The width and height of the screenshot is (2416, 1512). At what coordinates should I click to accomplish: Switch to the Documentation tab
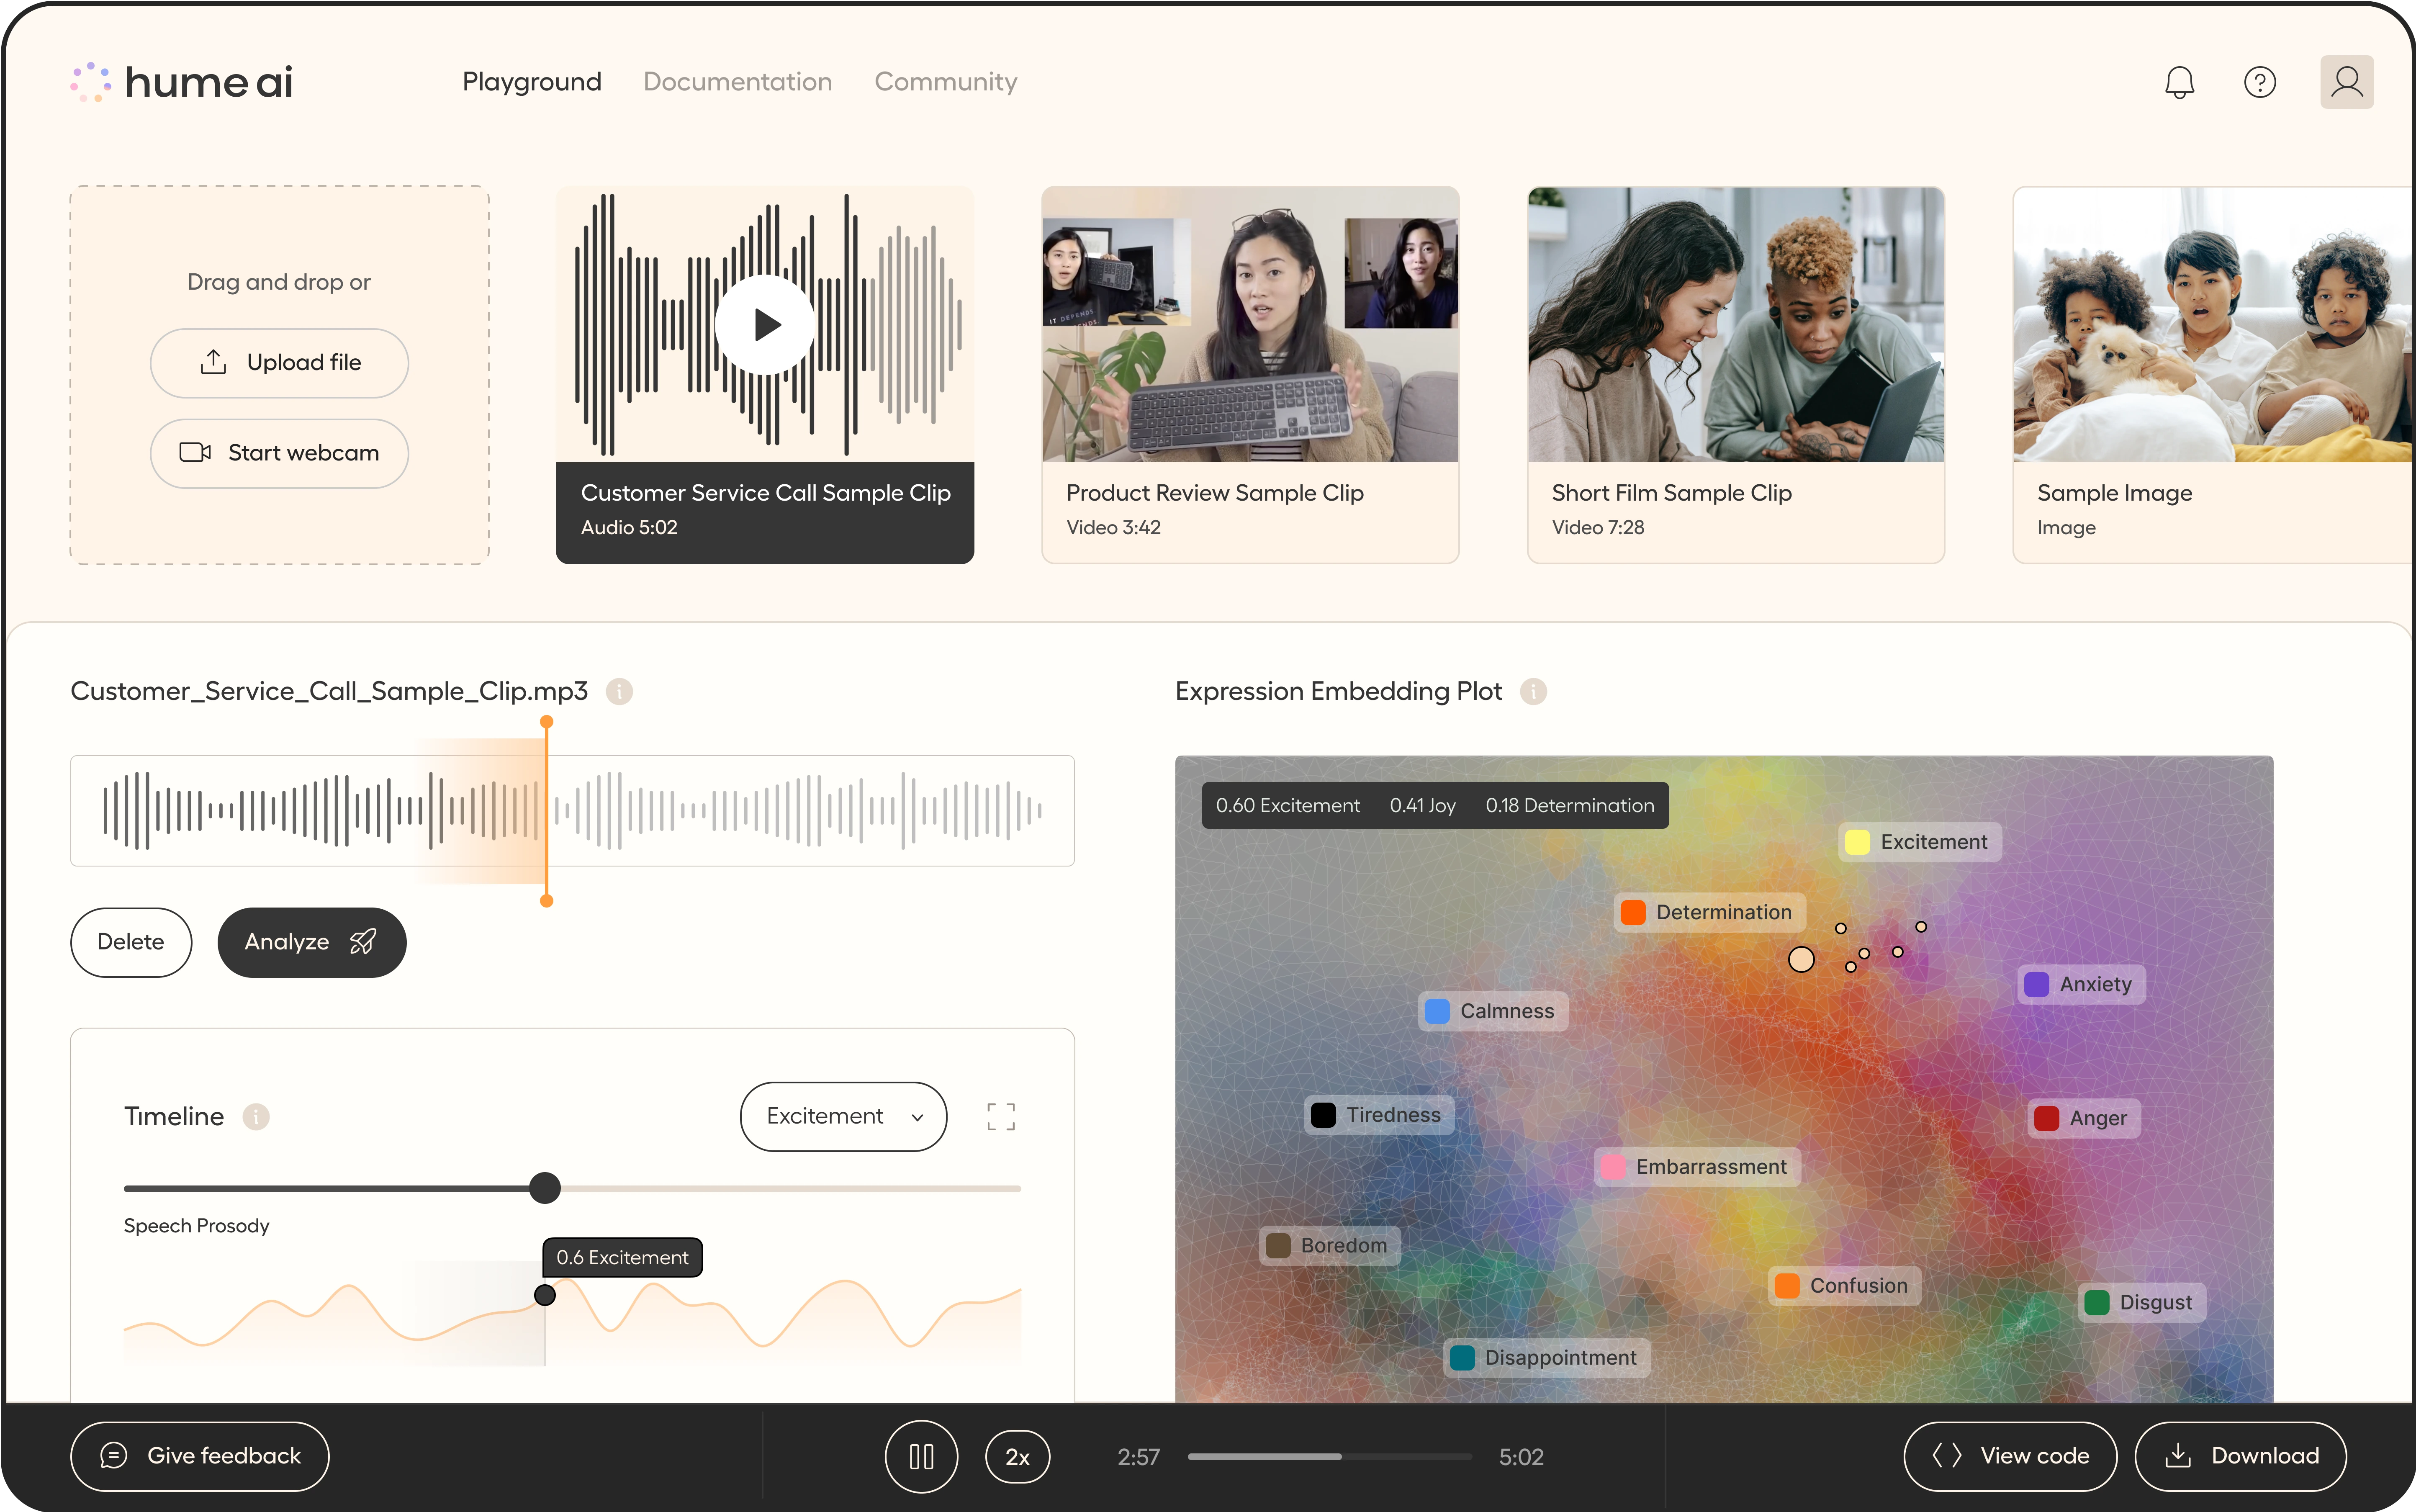[x=737, y=82]
